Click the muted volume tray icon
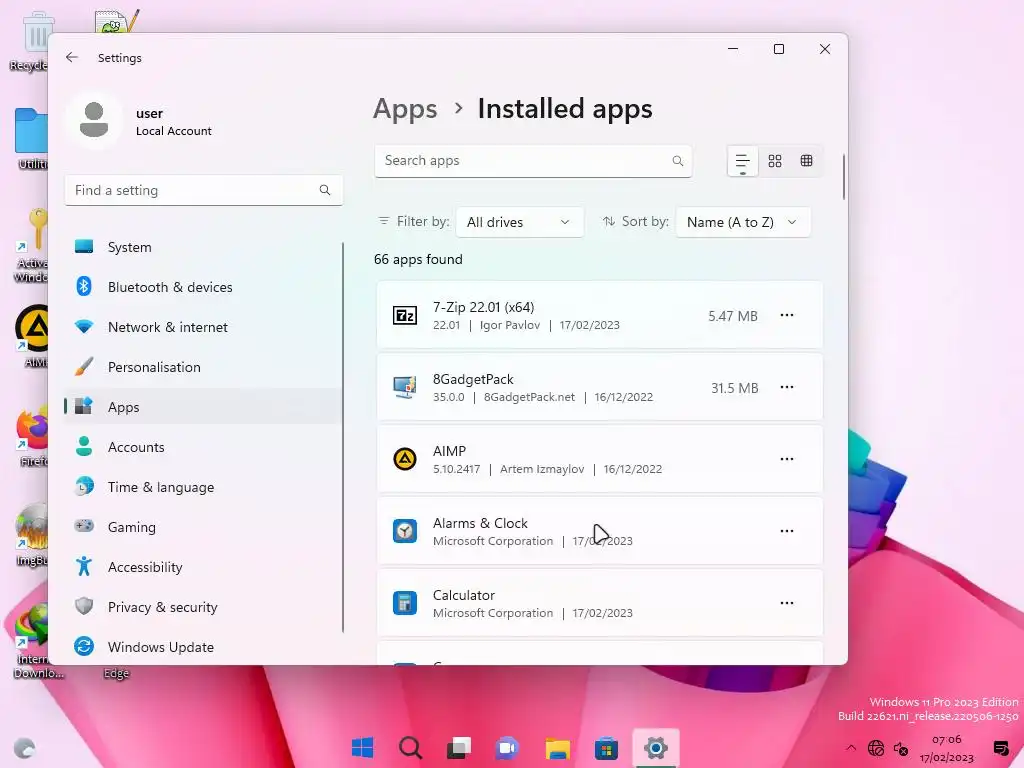The height and width of the screenshot is (768, 1024). [901, 748]
